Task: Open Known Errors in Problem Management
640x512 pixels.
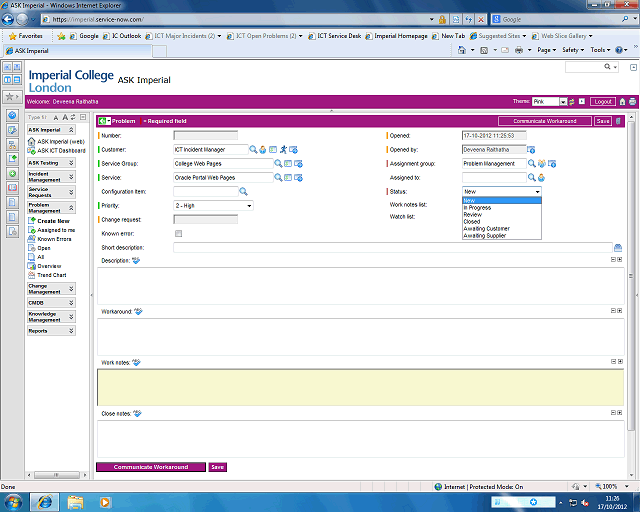Action: coord(53,239)
